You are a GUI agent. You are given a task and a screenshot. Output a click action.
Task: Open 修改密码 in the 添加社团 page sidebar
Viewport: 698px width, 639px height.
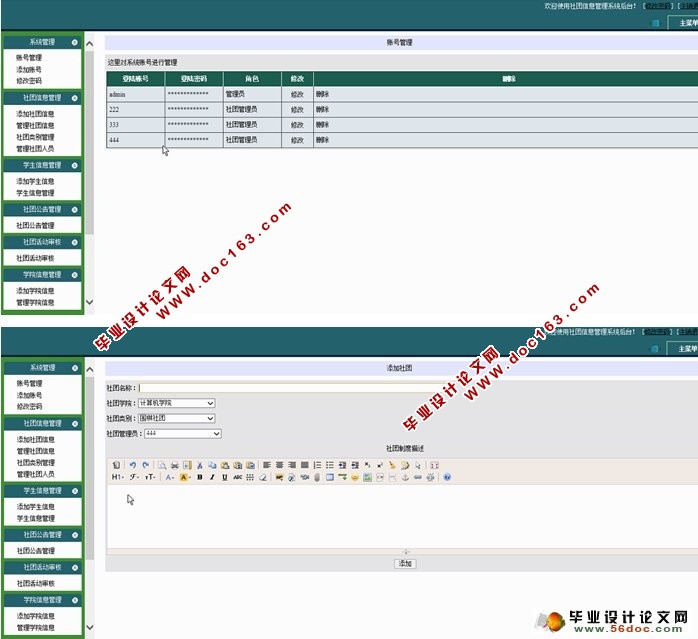click(x=29, y=407)
